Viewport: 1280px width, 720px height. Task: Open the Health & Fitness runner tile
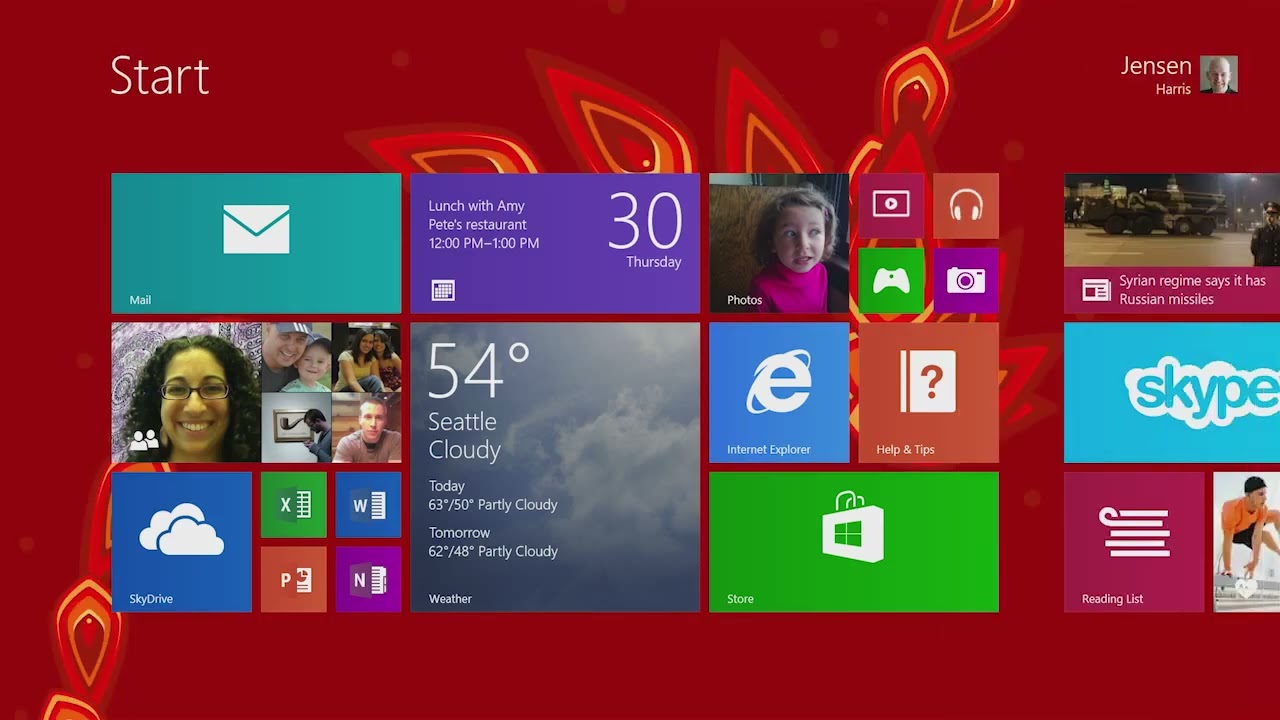pyautogui.click(x=1247, y=542)
